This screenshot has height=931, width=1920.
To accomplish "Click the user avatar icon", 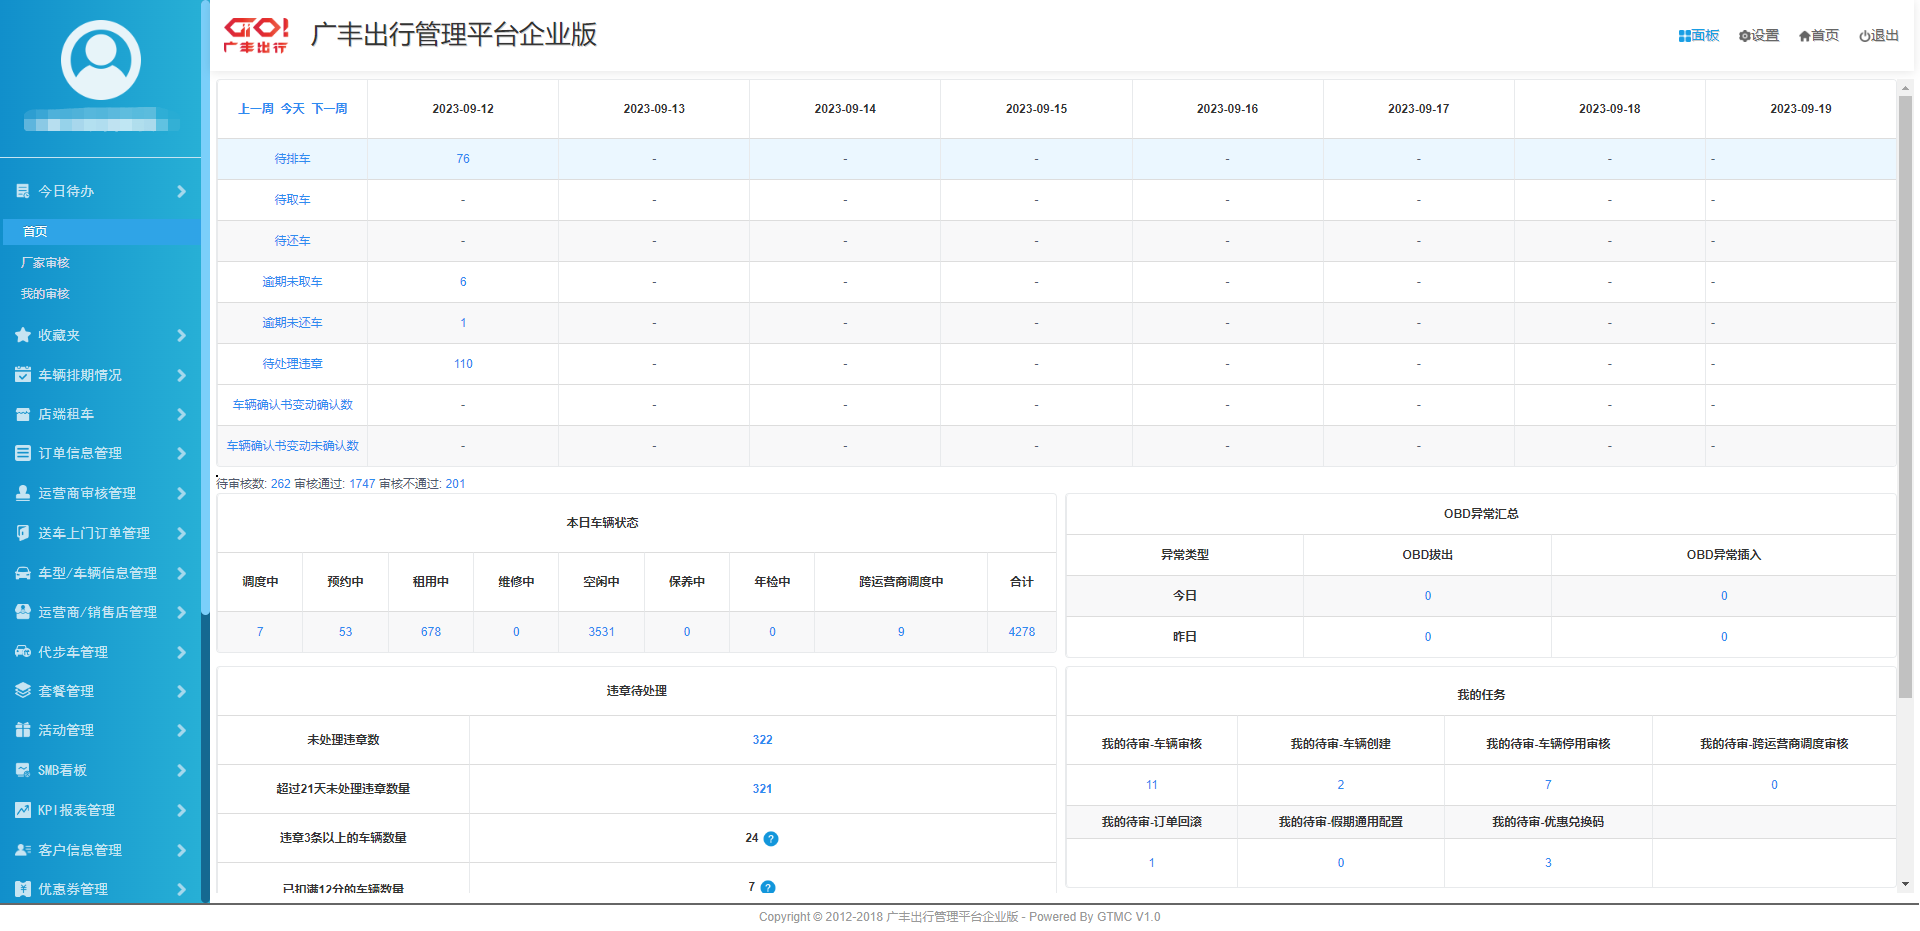I will (x=101, y=60).
